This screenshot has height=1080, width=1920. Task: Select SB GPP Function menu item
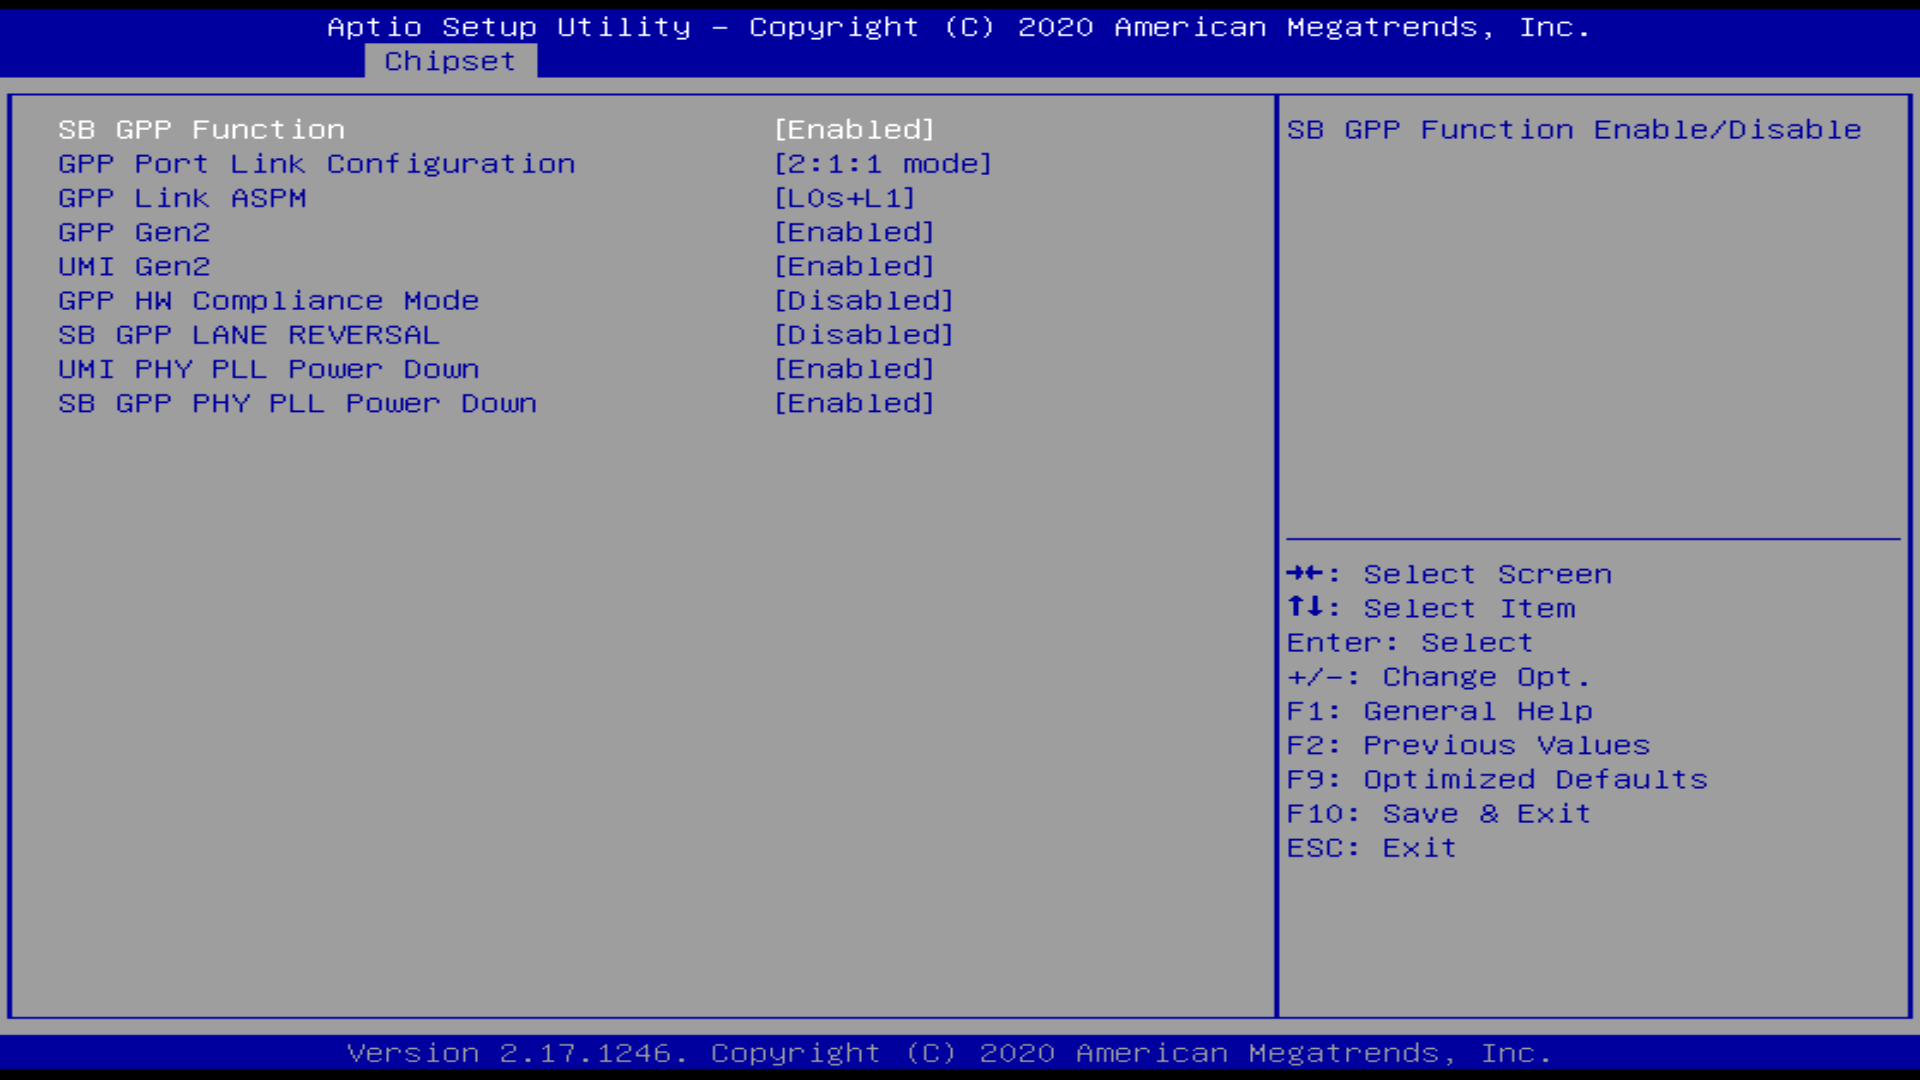click(200, 128)
